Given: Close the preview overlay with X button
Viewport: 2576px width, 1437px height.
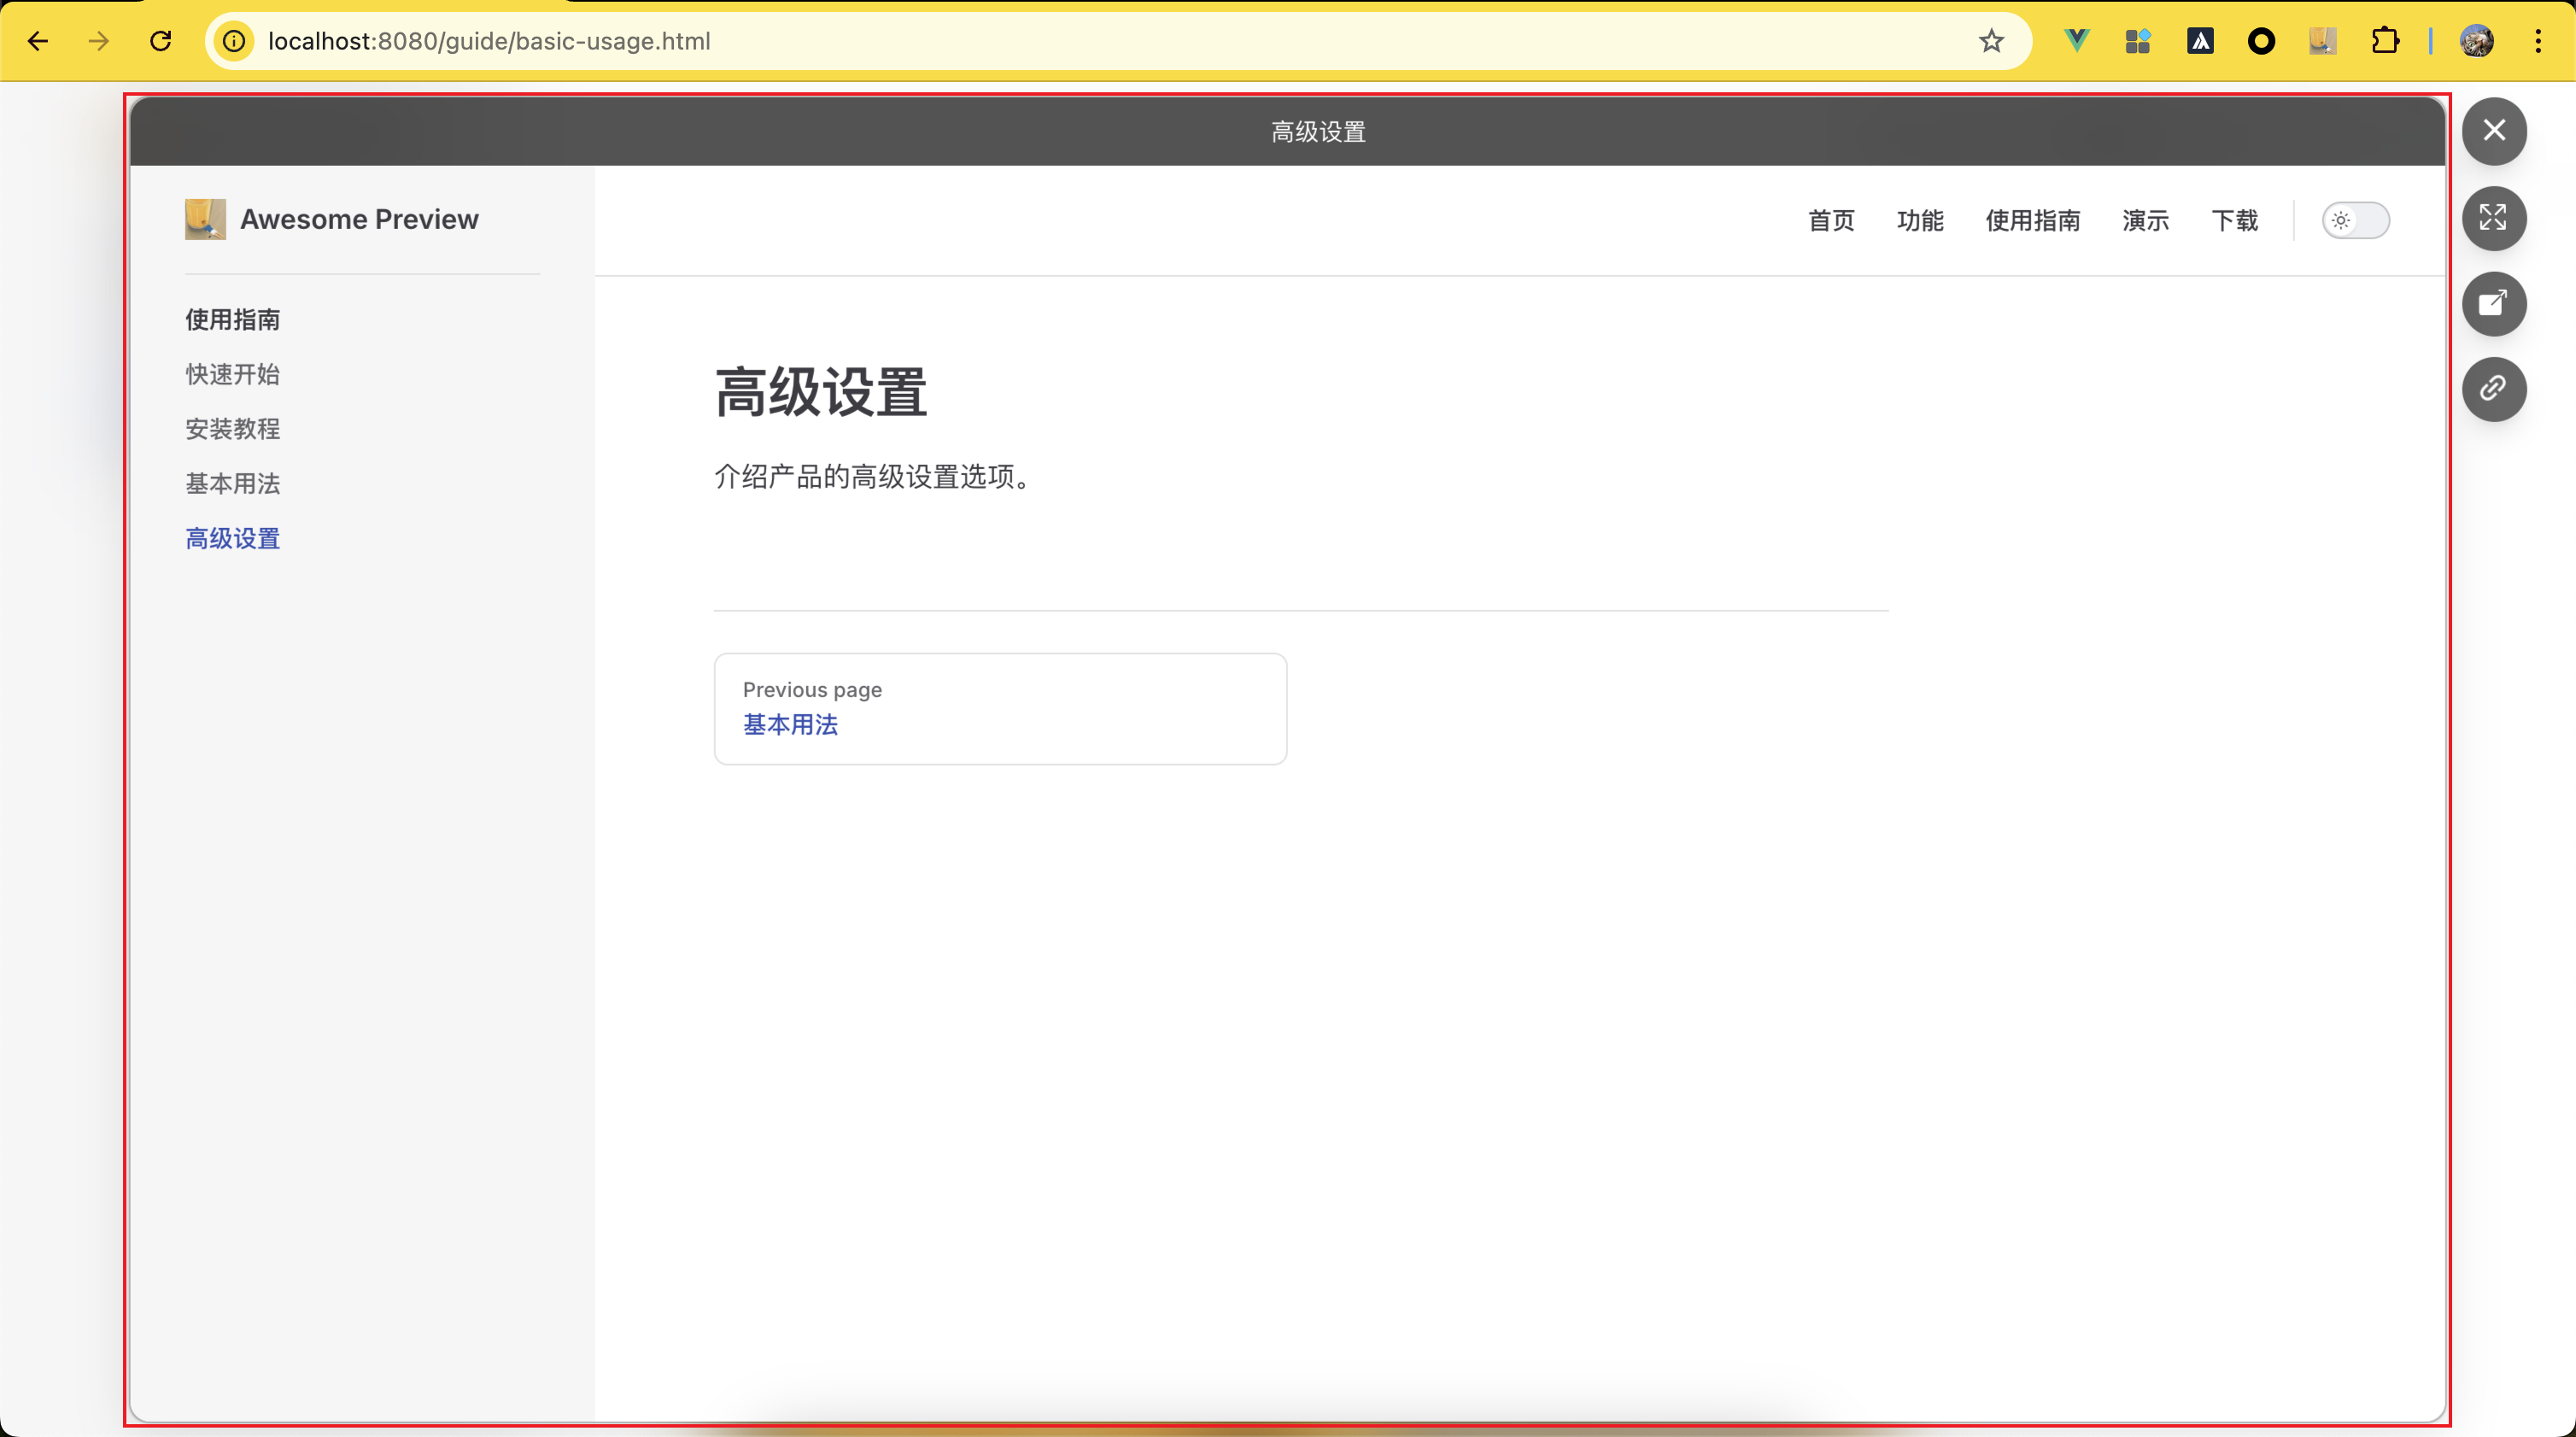Looking at the screenshot, I should (x=2493, y=131).
